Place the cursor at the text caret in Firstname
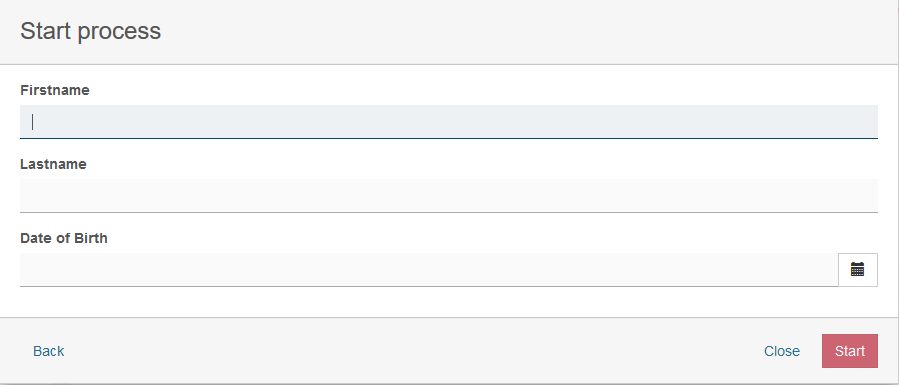This screenshot has width=899, height=385. (x=33, y=121)
